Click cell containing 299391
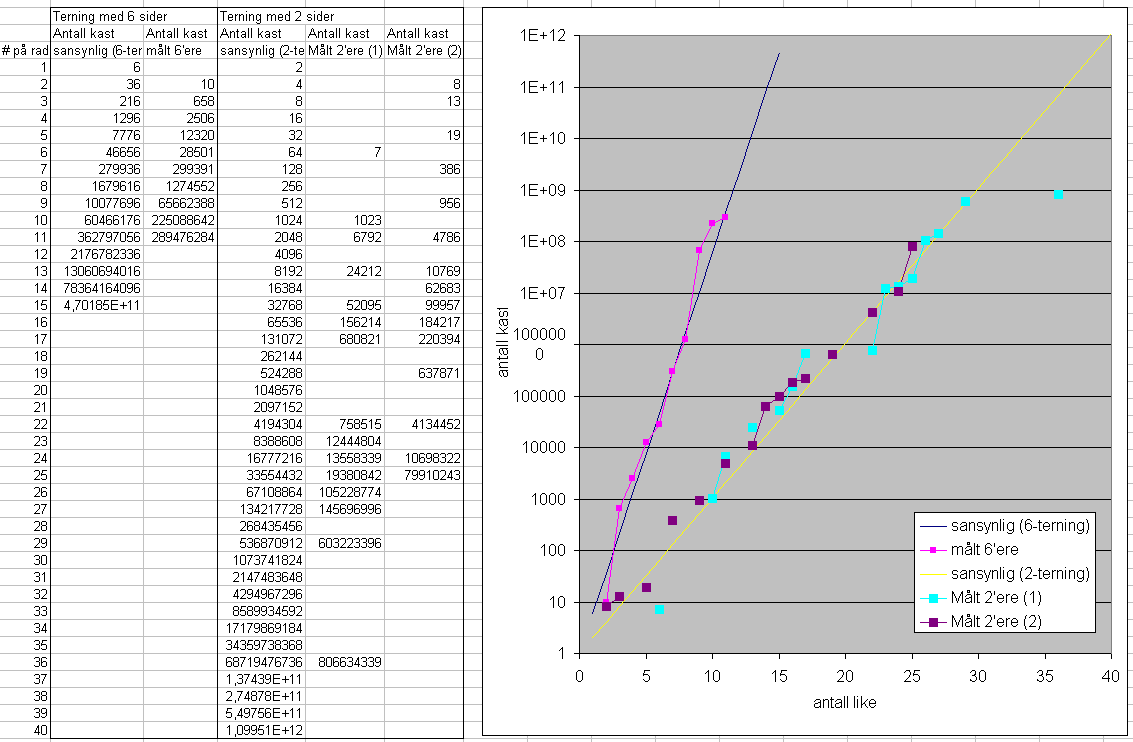Screen dimensions: 1133x742 181,169
